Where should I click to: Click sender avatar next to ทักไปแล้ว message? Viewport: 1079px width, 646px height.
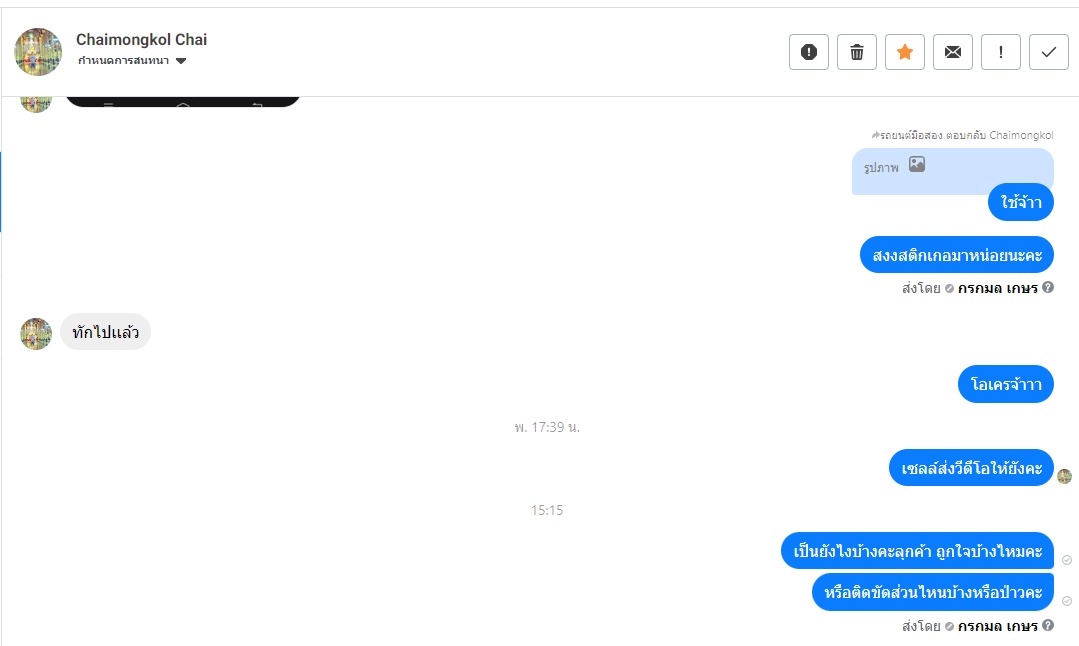pos(36,334)
